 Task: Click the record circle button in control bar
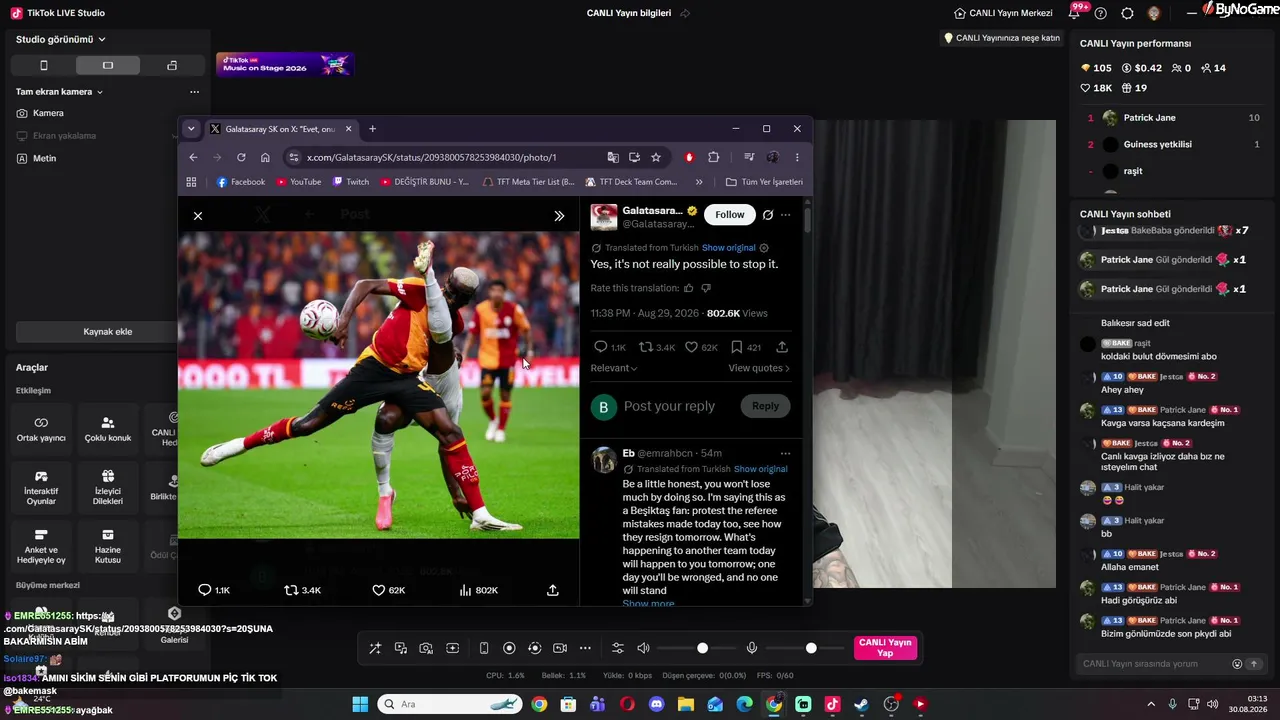click(x=509, y=648)
